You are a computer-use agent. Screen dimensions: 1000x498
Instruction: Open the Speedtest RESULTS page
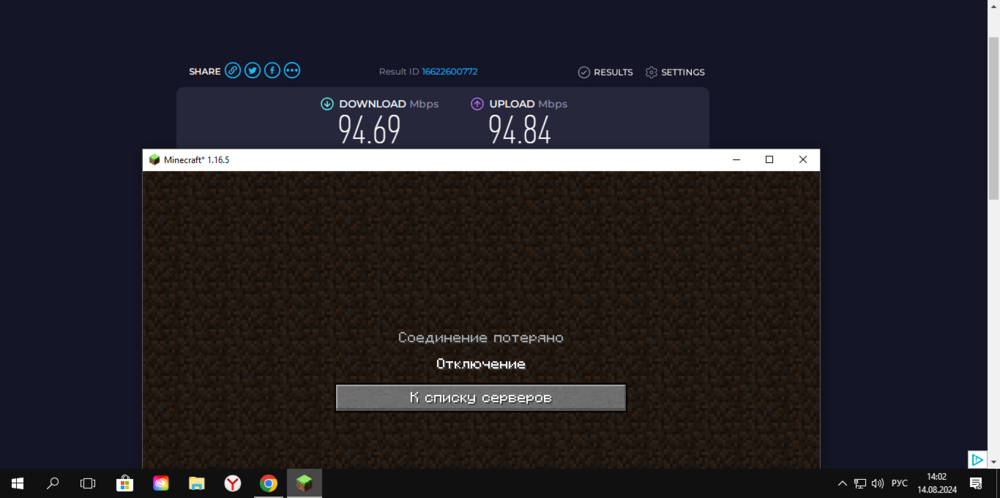click(605, 72)
